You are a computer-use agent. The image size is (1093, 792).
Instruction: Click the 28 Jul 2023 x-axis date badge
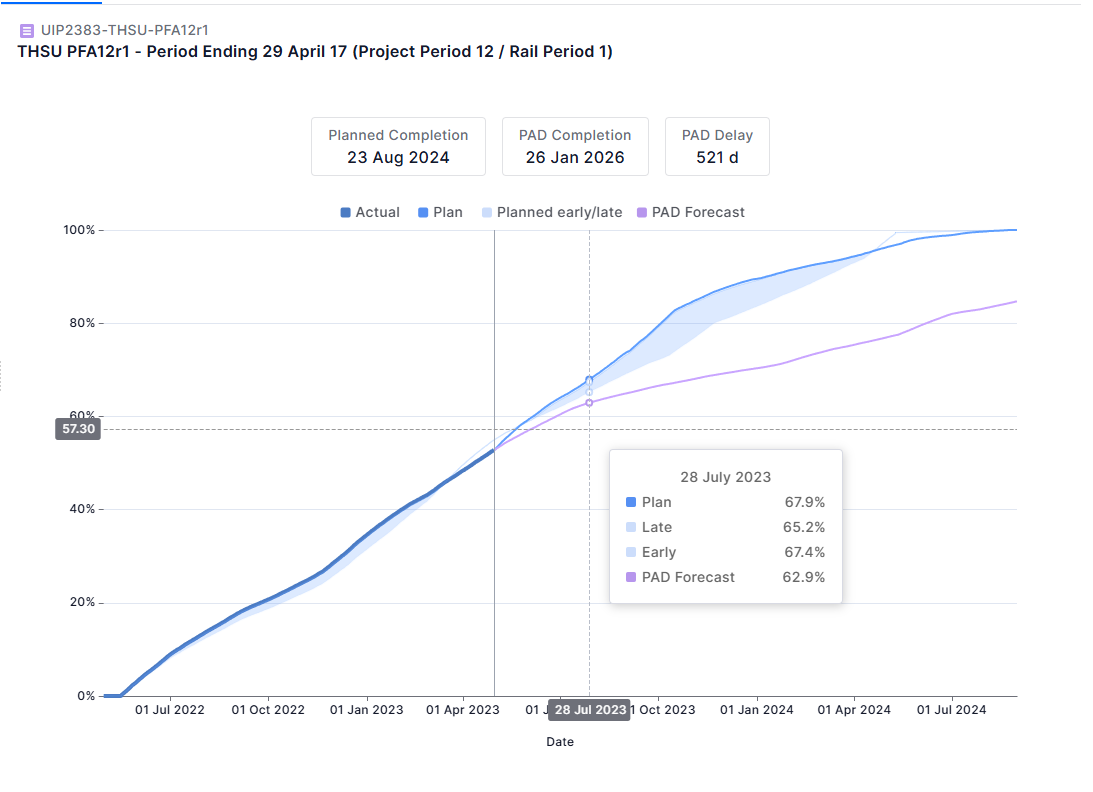[590, 710]
